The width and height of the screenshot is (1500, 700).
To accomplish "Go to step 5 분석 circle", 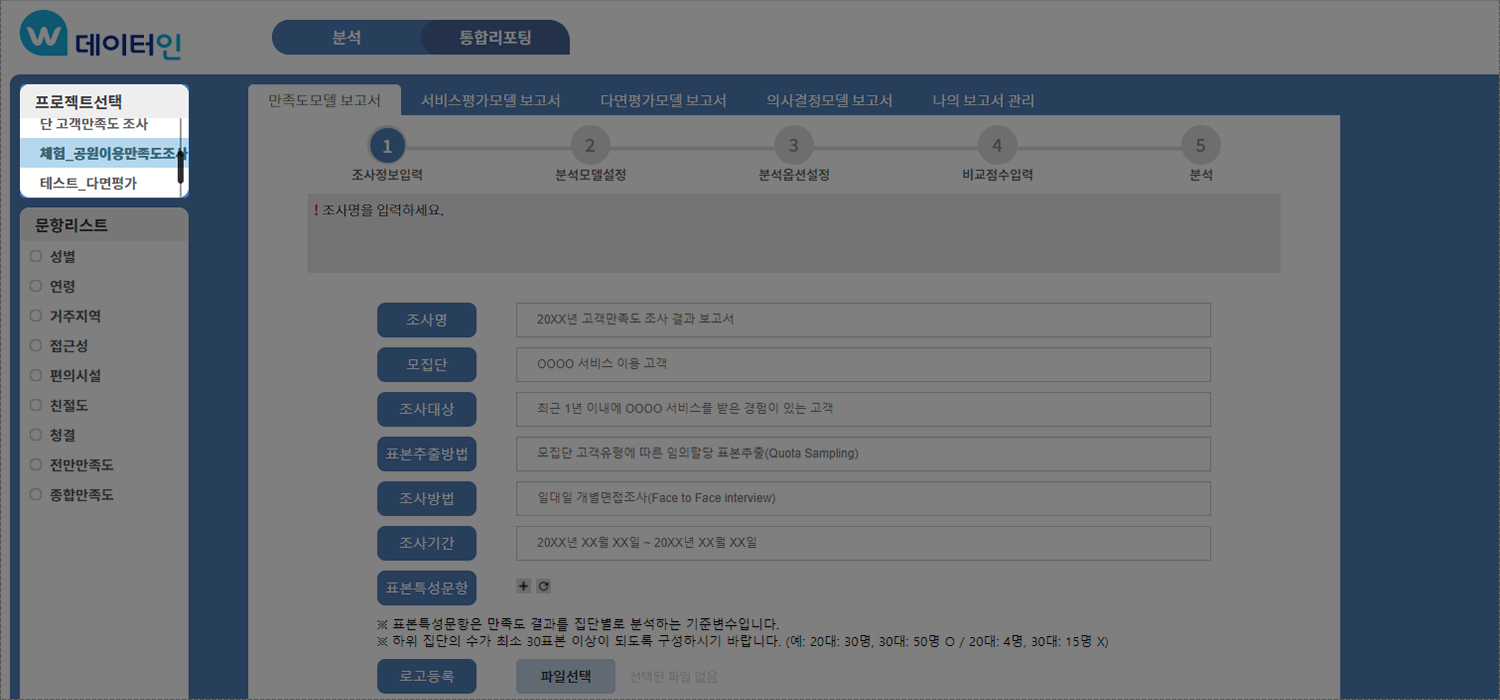I will pyautogui.click(x=1200, y=146).
